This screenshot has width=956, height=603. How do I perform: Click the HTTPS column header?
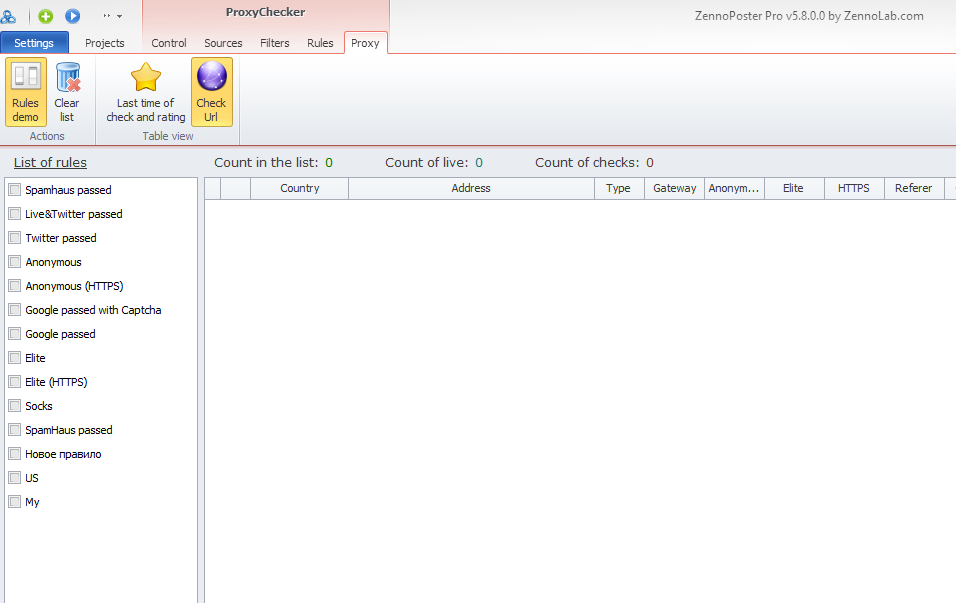854,188
